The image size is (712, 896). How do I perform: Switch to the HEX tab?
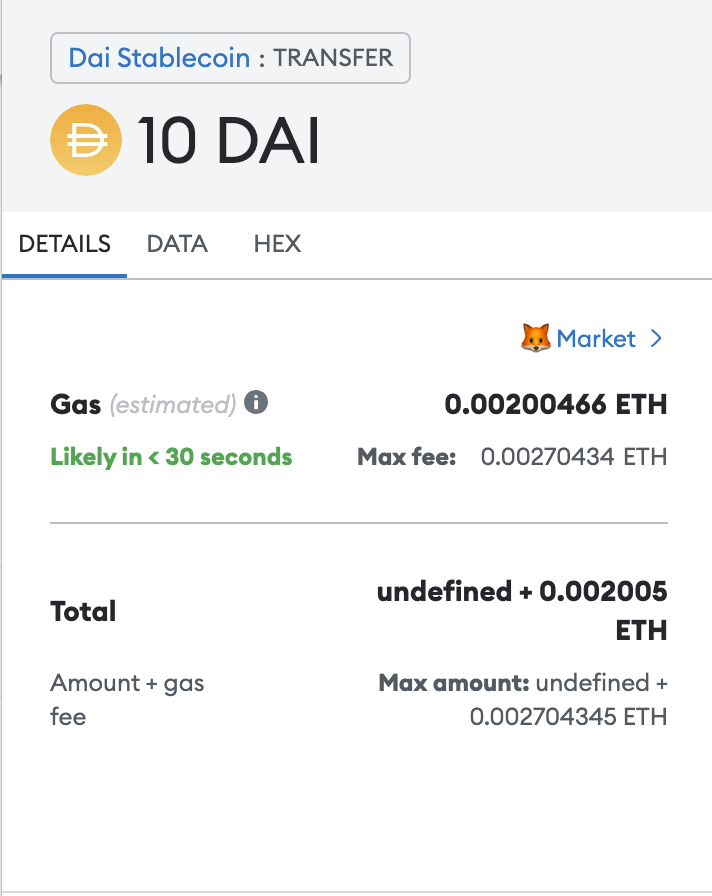pos(277,244)
